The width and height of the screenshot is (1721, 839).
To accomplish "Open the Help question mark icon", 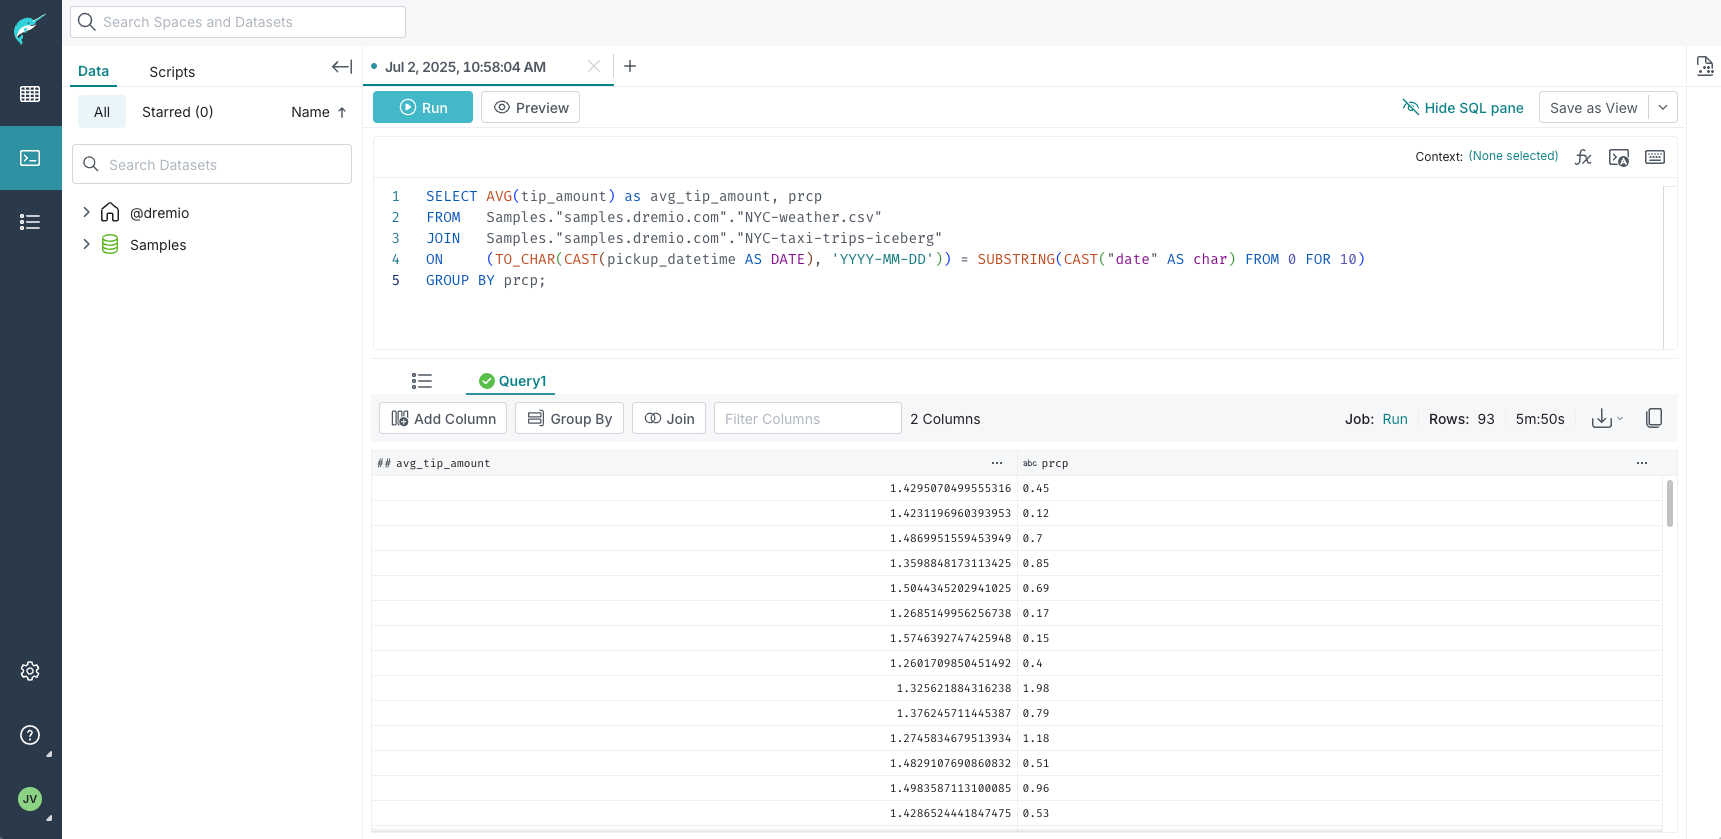I will (x=30, y=735).
